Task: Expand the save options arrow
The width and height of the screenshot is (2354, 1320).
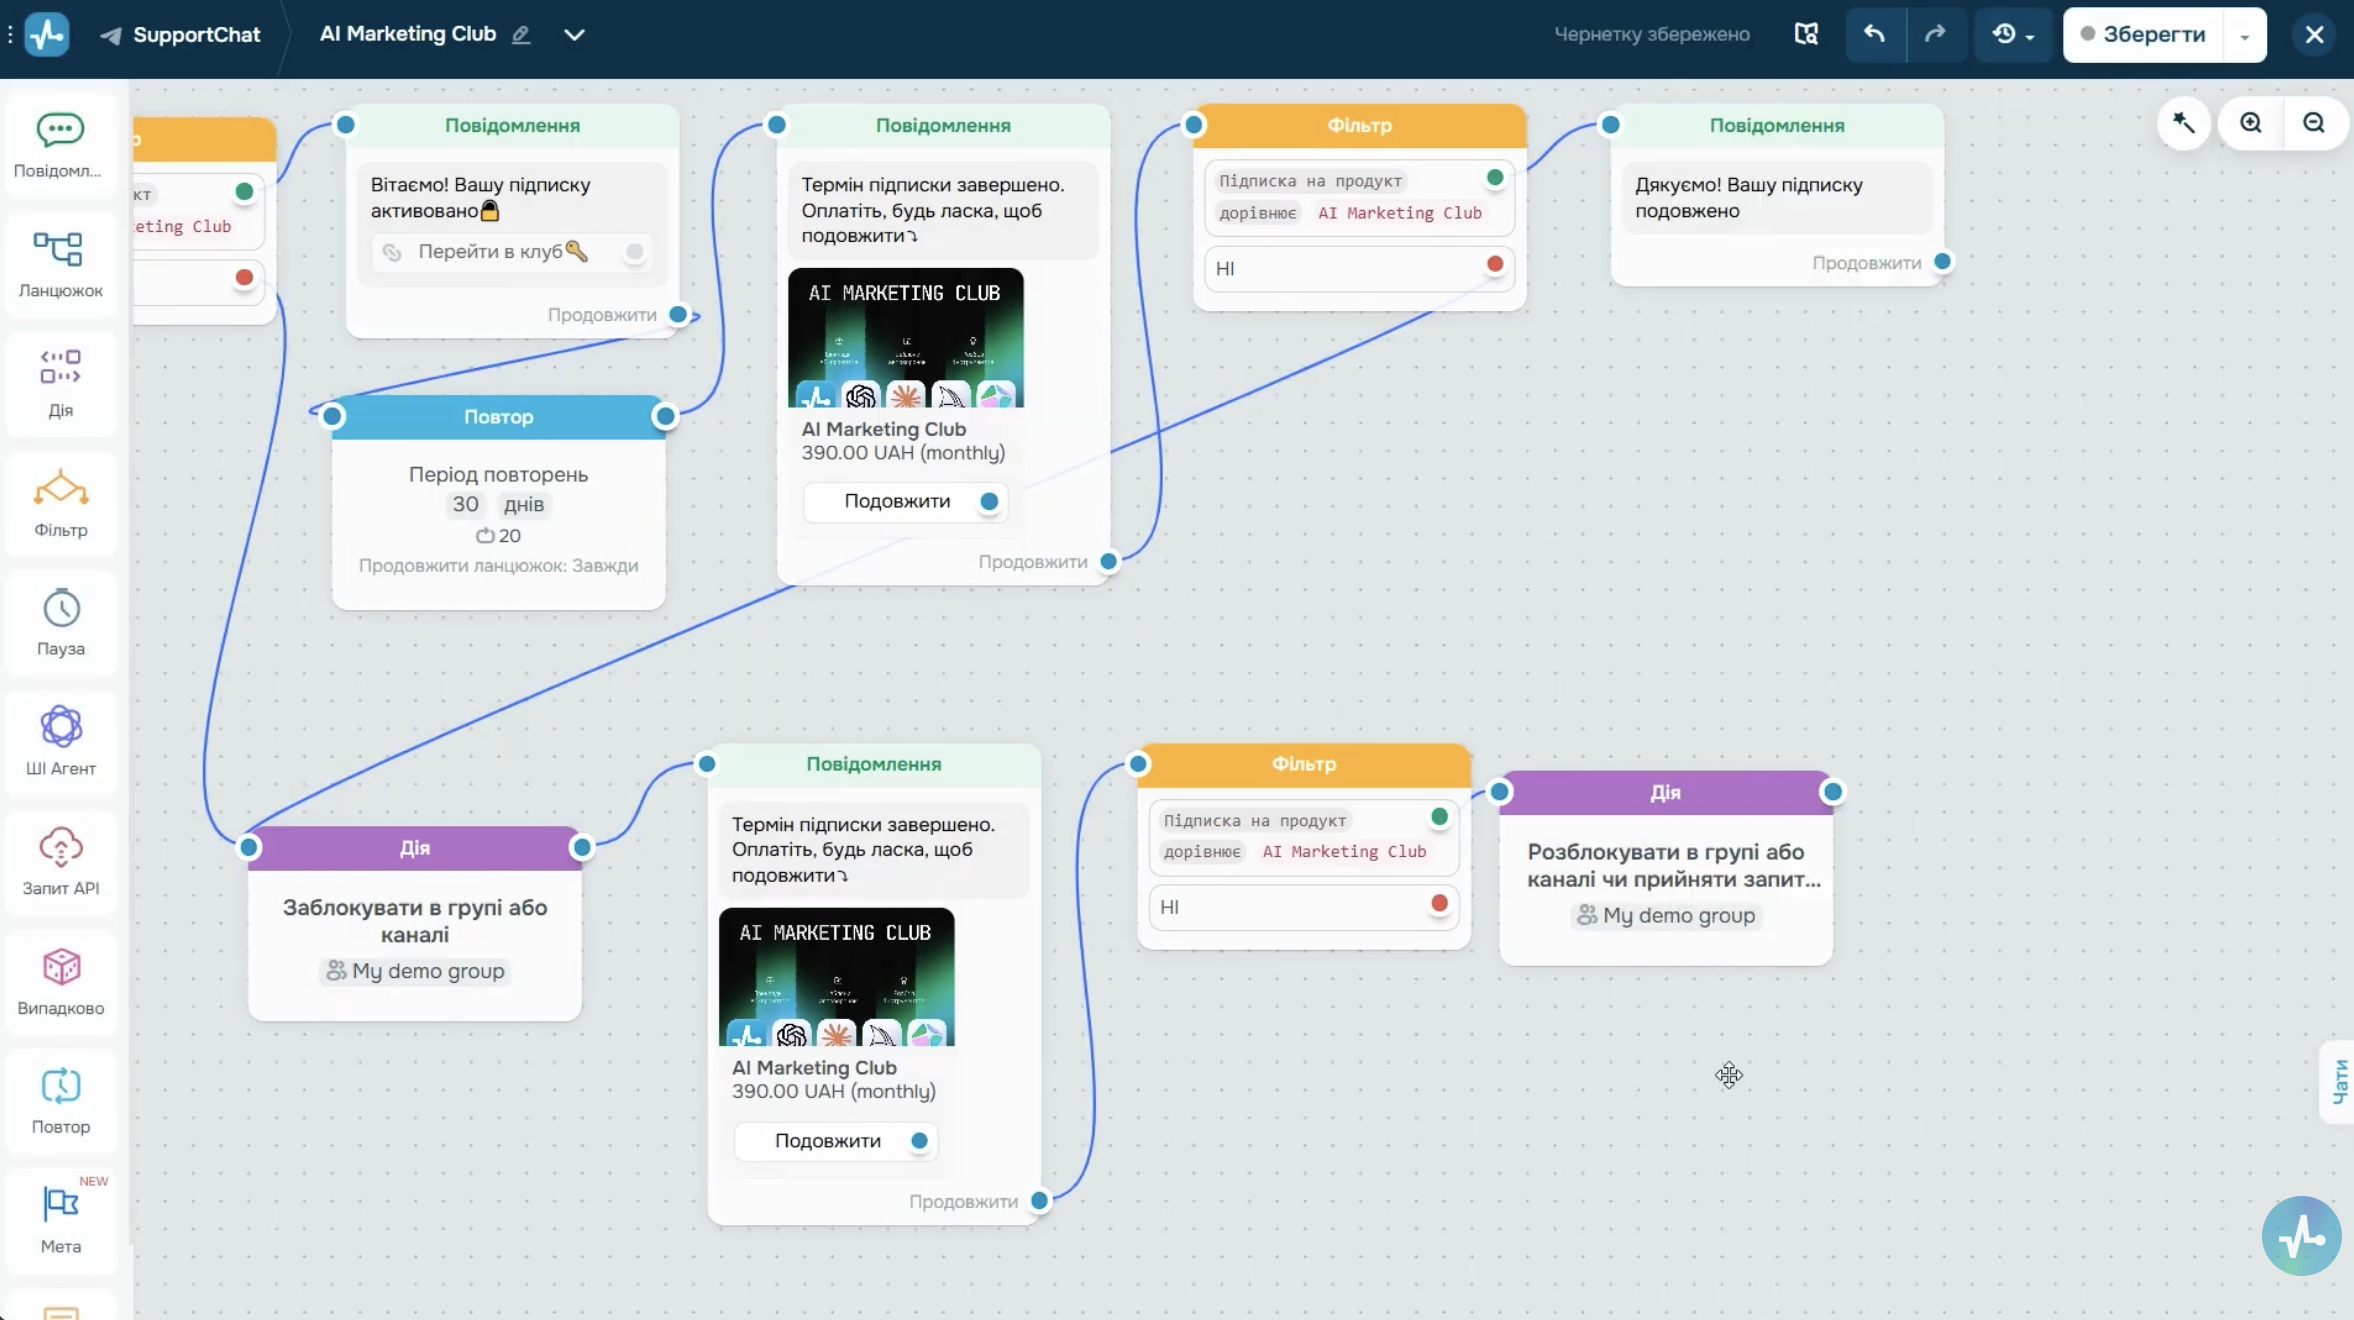Action: click(2245, 35)
